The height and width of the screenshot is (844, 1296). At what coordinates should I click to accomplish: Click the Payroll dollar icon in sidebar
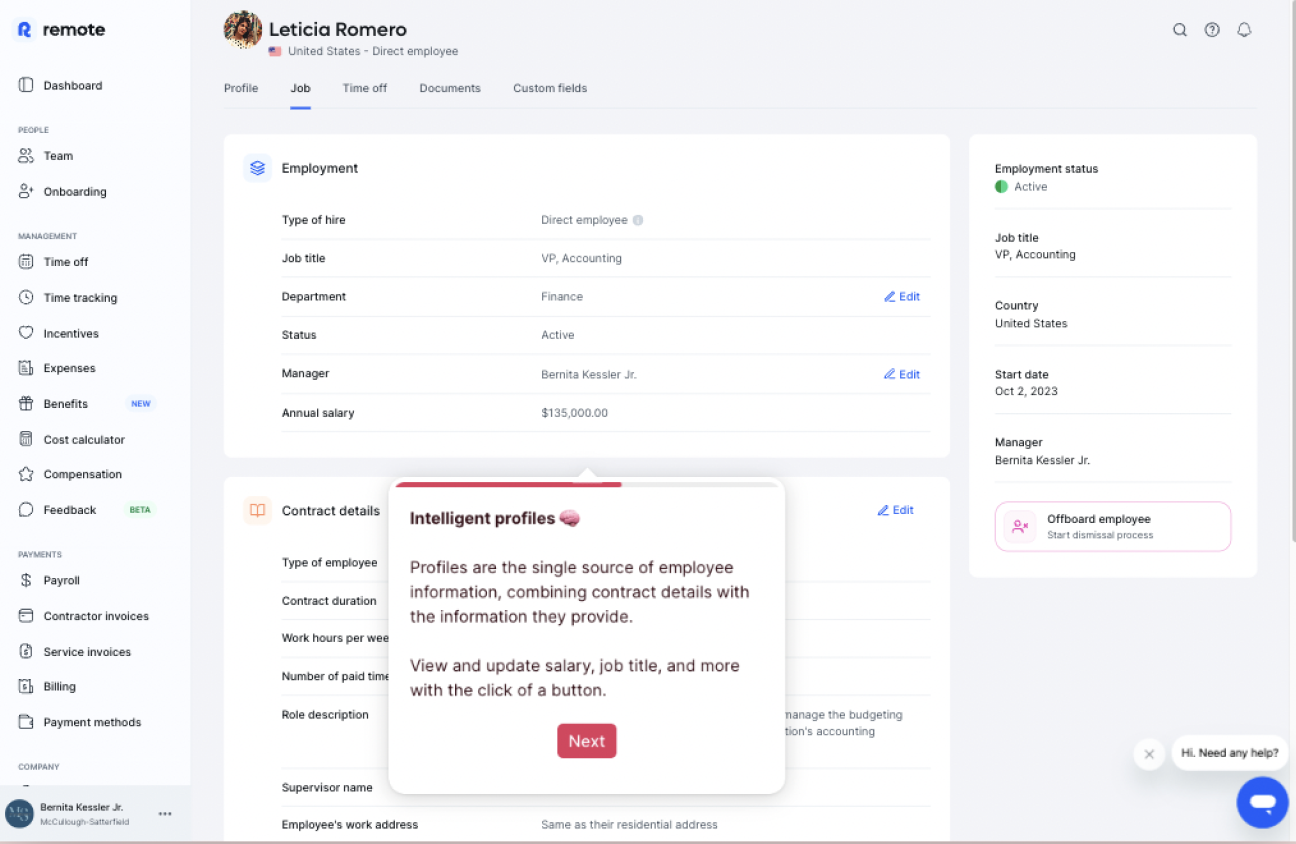[x=26, y=580]
